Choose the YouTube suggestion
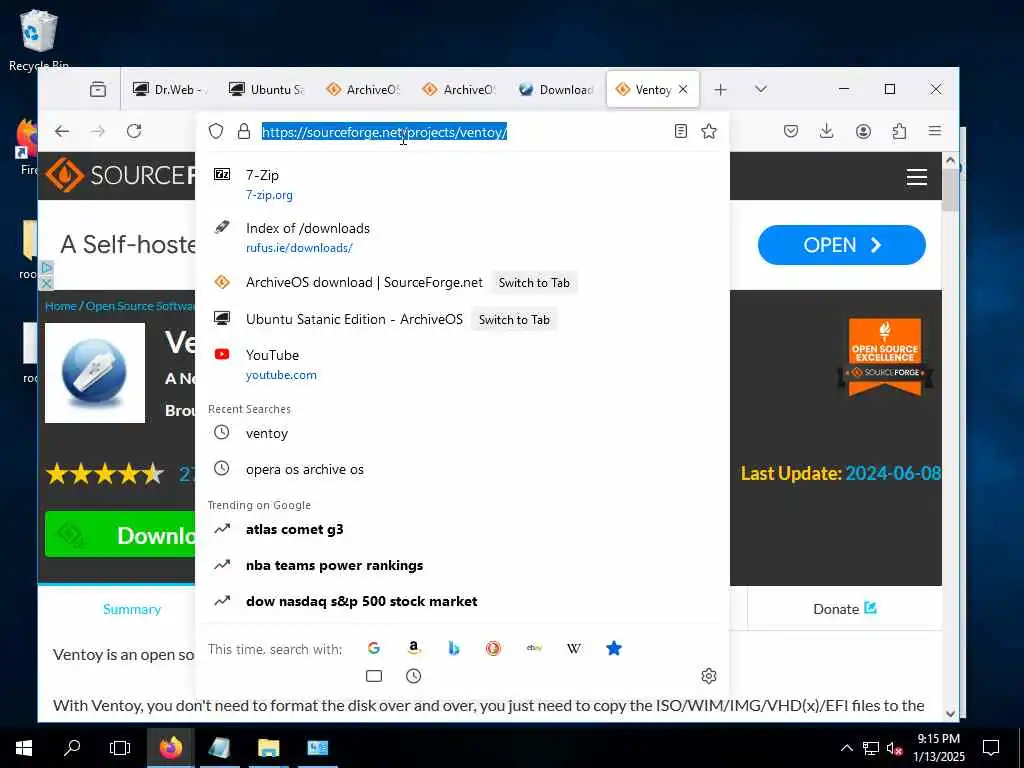Image resolution: width=1024 pixels, height=768 pixels. point(462,364)
